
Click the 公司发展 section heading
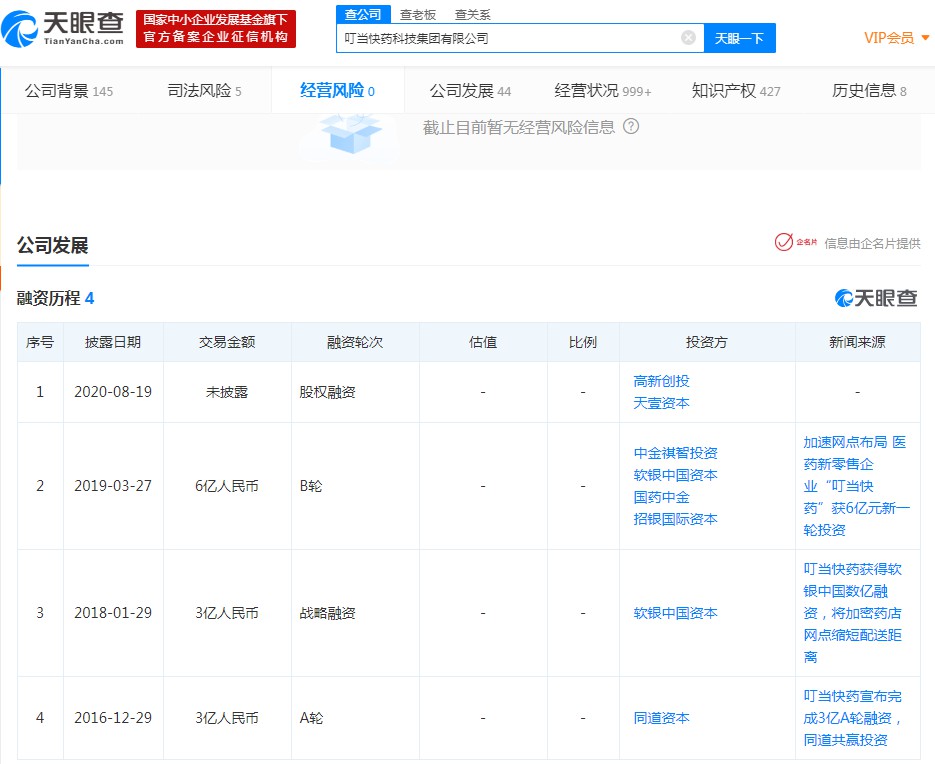coord(52,245)
